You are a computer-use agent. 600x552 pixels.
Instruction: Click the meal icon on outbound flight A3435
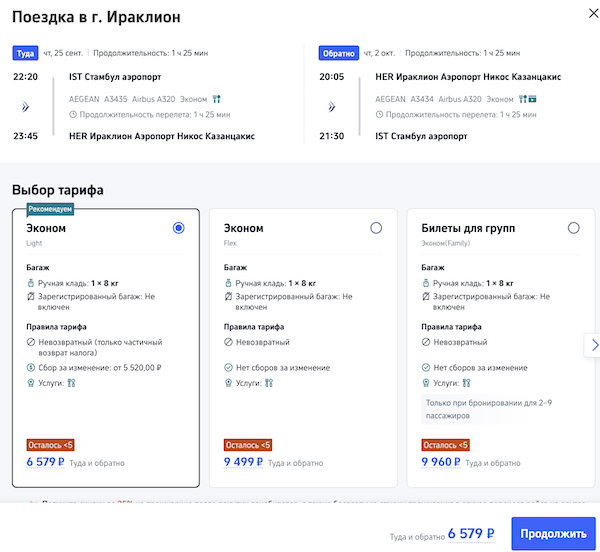click(x=216, y=99)
